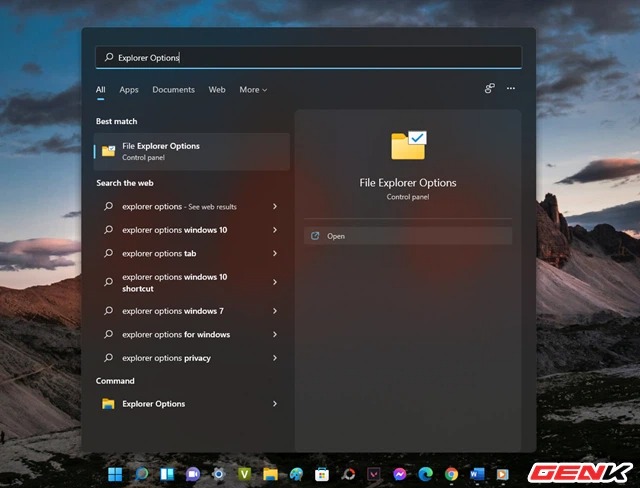The width and height of the screenshot is (640, 488).
Task: Expand the 'explorer options privacy' suggestion arrow
Action: pyautogui.click(x=275, y=358)
